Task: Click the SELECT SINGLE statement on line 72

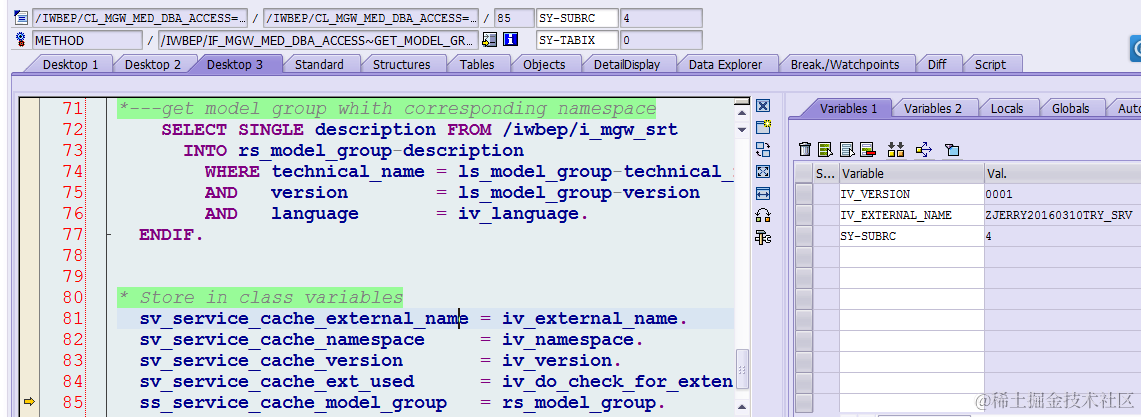Action: [x=419, y=130]
